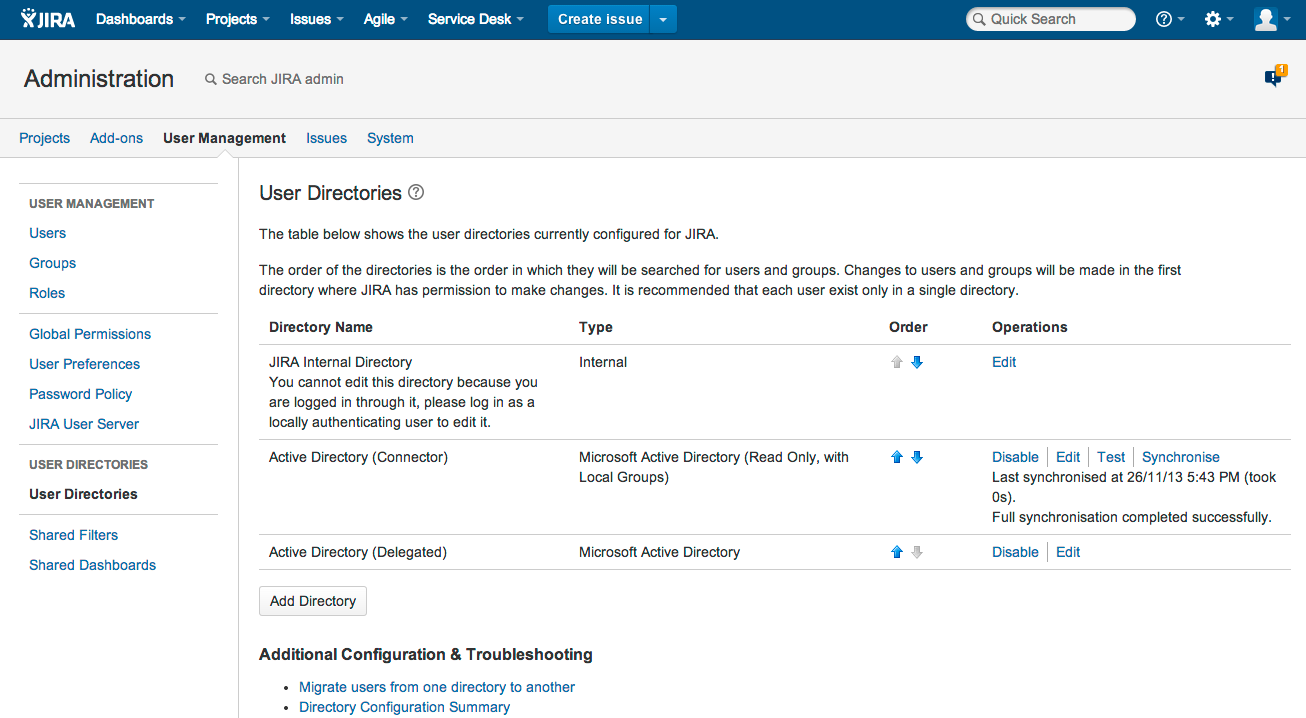The image size is (1306, 718).
Task: Click the Add Directory button
Action: (x=313, y=601)
